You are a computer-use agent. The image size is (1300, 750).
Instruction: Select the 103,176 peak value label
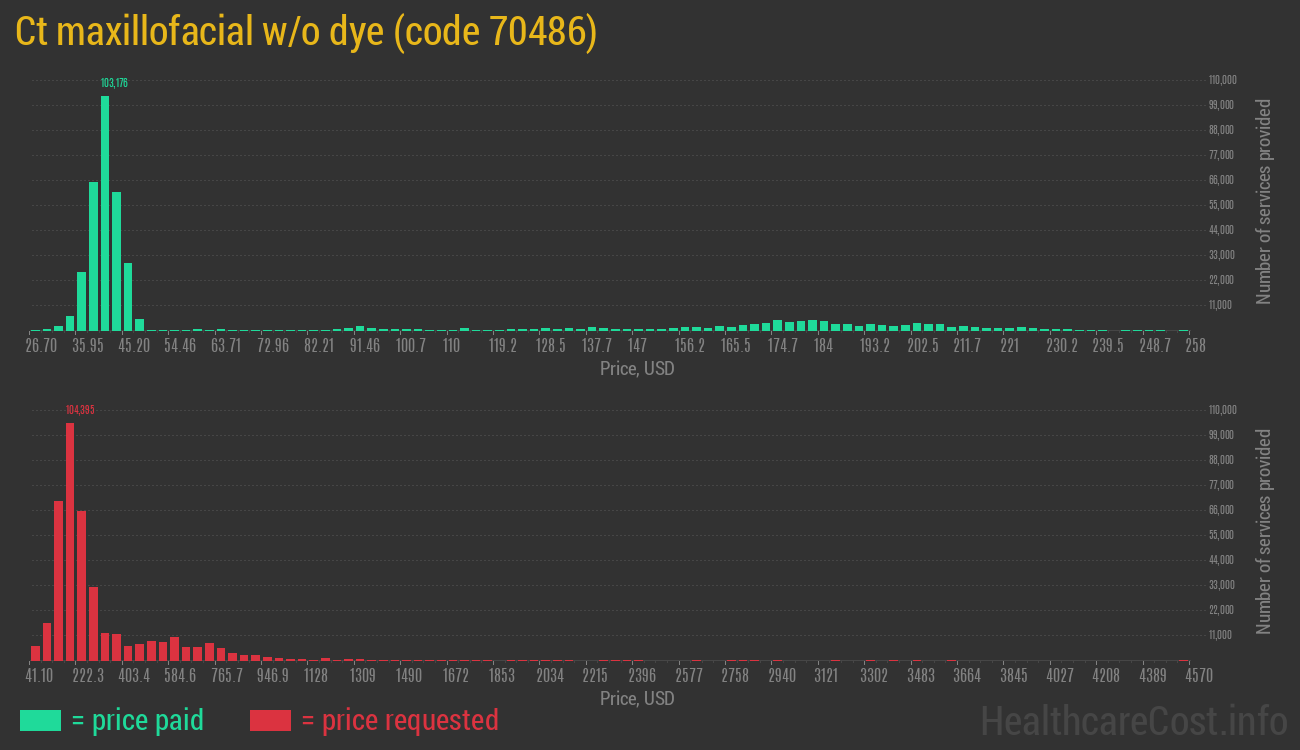point(114,83)
